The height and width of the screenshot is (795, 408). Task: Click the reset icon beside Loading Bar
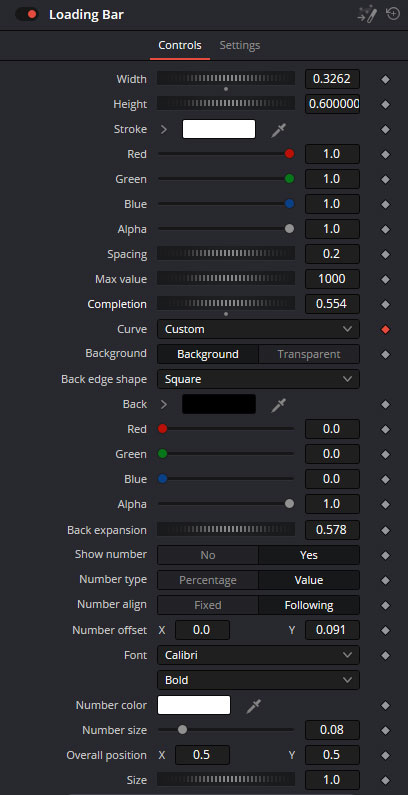click(x=393, y=14)
